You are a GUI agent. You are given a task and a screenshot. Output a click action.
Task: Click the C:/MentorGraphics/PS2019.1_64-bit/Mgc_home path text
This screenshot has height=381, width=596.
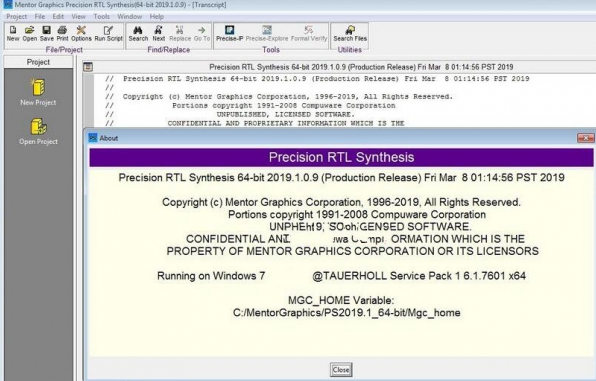coord(346,313)
